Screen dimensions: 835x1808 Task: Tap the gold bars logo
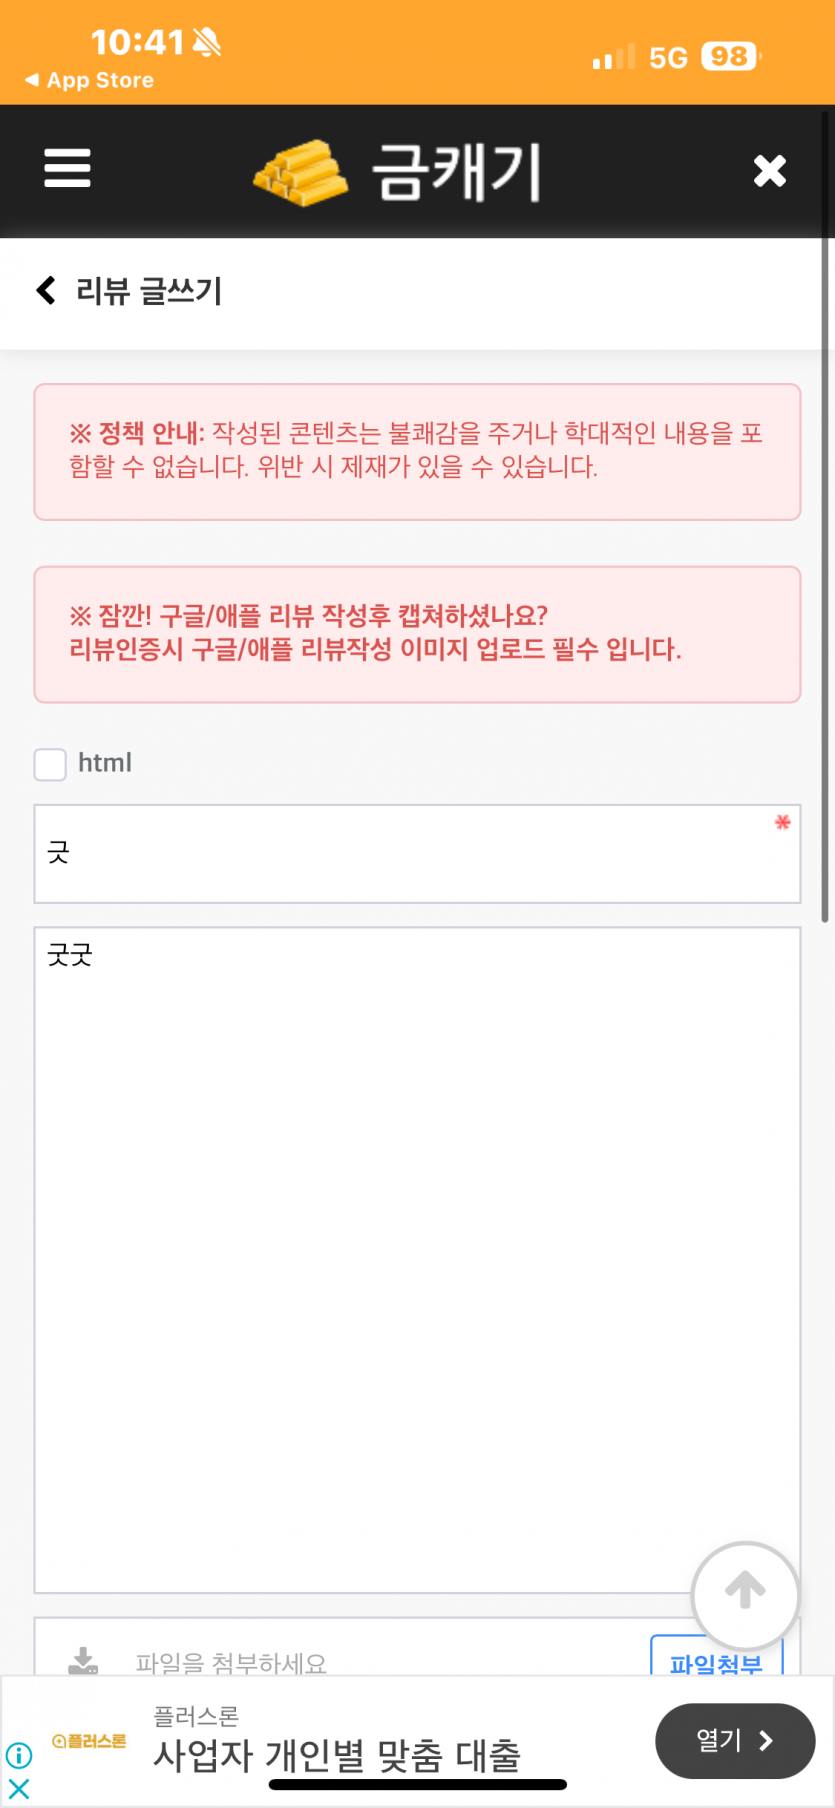(301, 172)
